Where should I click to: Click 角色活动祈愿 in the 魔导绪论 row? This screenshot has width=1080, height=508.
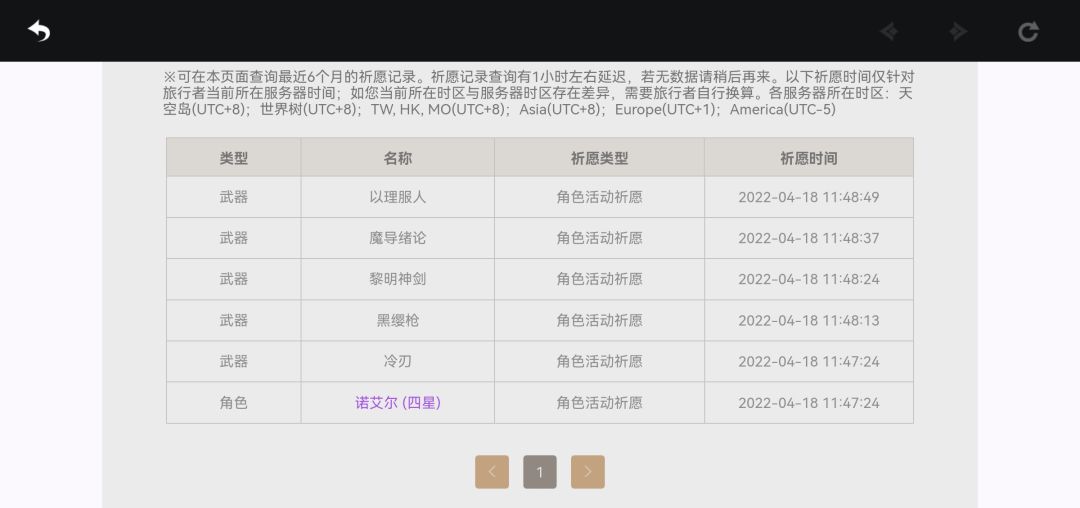[599, 238]
